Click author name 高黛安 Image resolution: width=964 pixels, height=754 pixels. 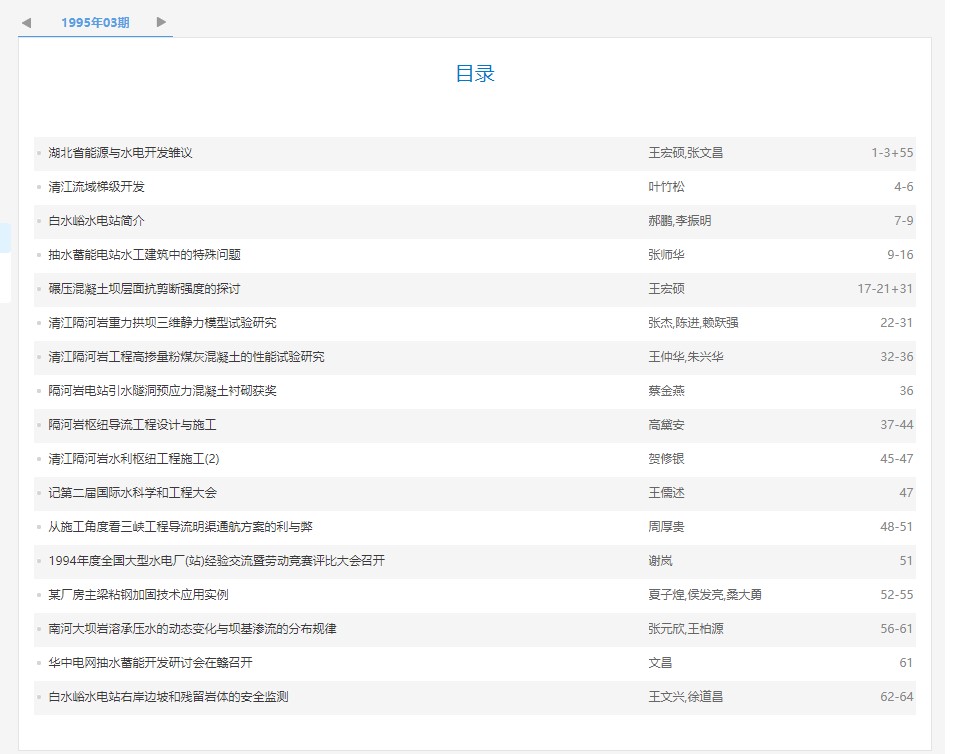666,425
